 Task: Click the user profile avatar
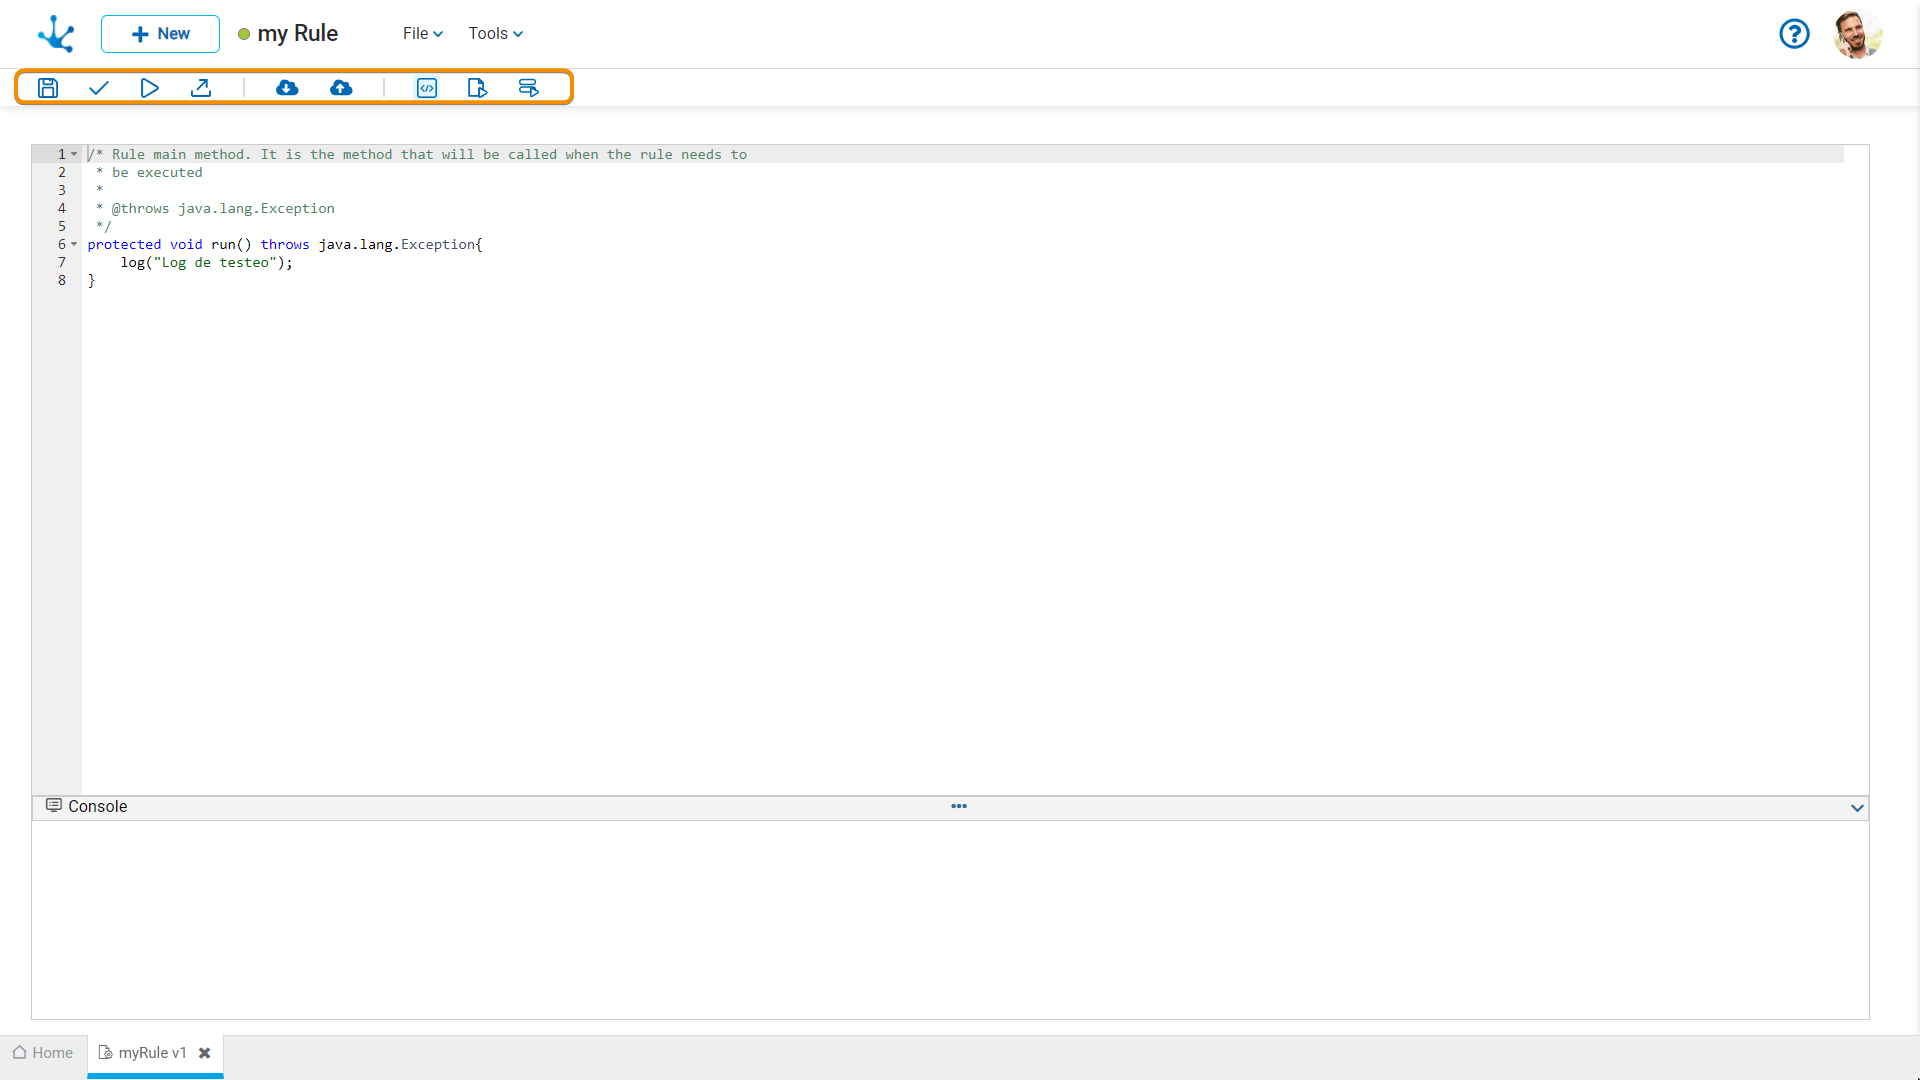pos(1857,33)
